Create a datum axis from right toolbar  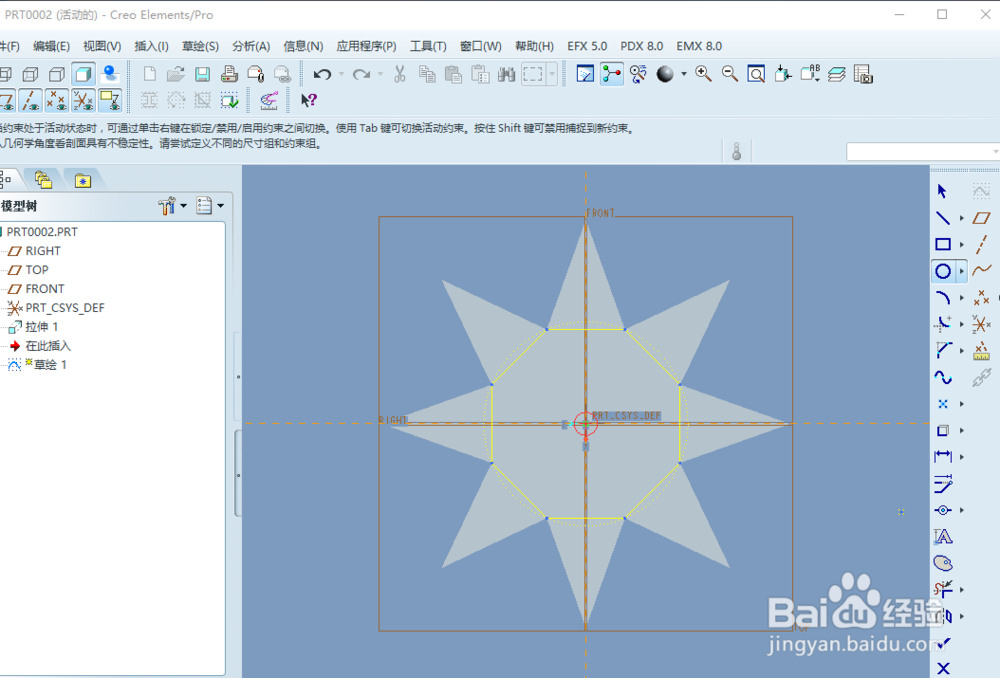pyautogui.click(x=981, y=244)
